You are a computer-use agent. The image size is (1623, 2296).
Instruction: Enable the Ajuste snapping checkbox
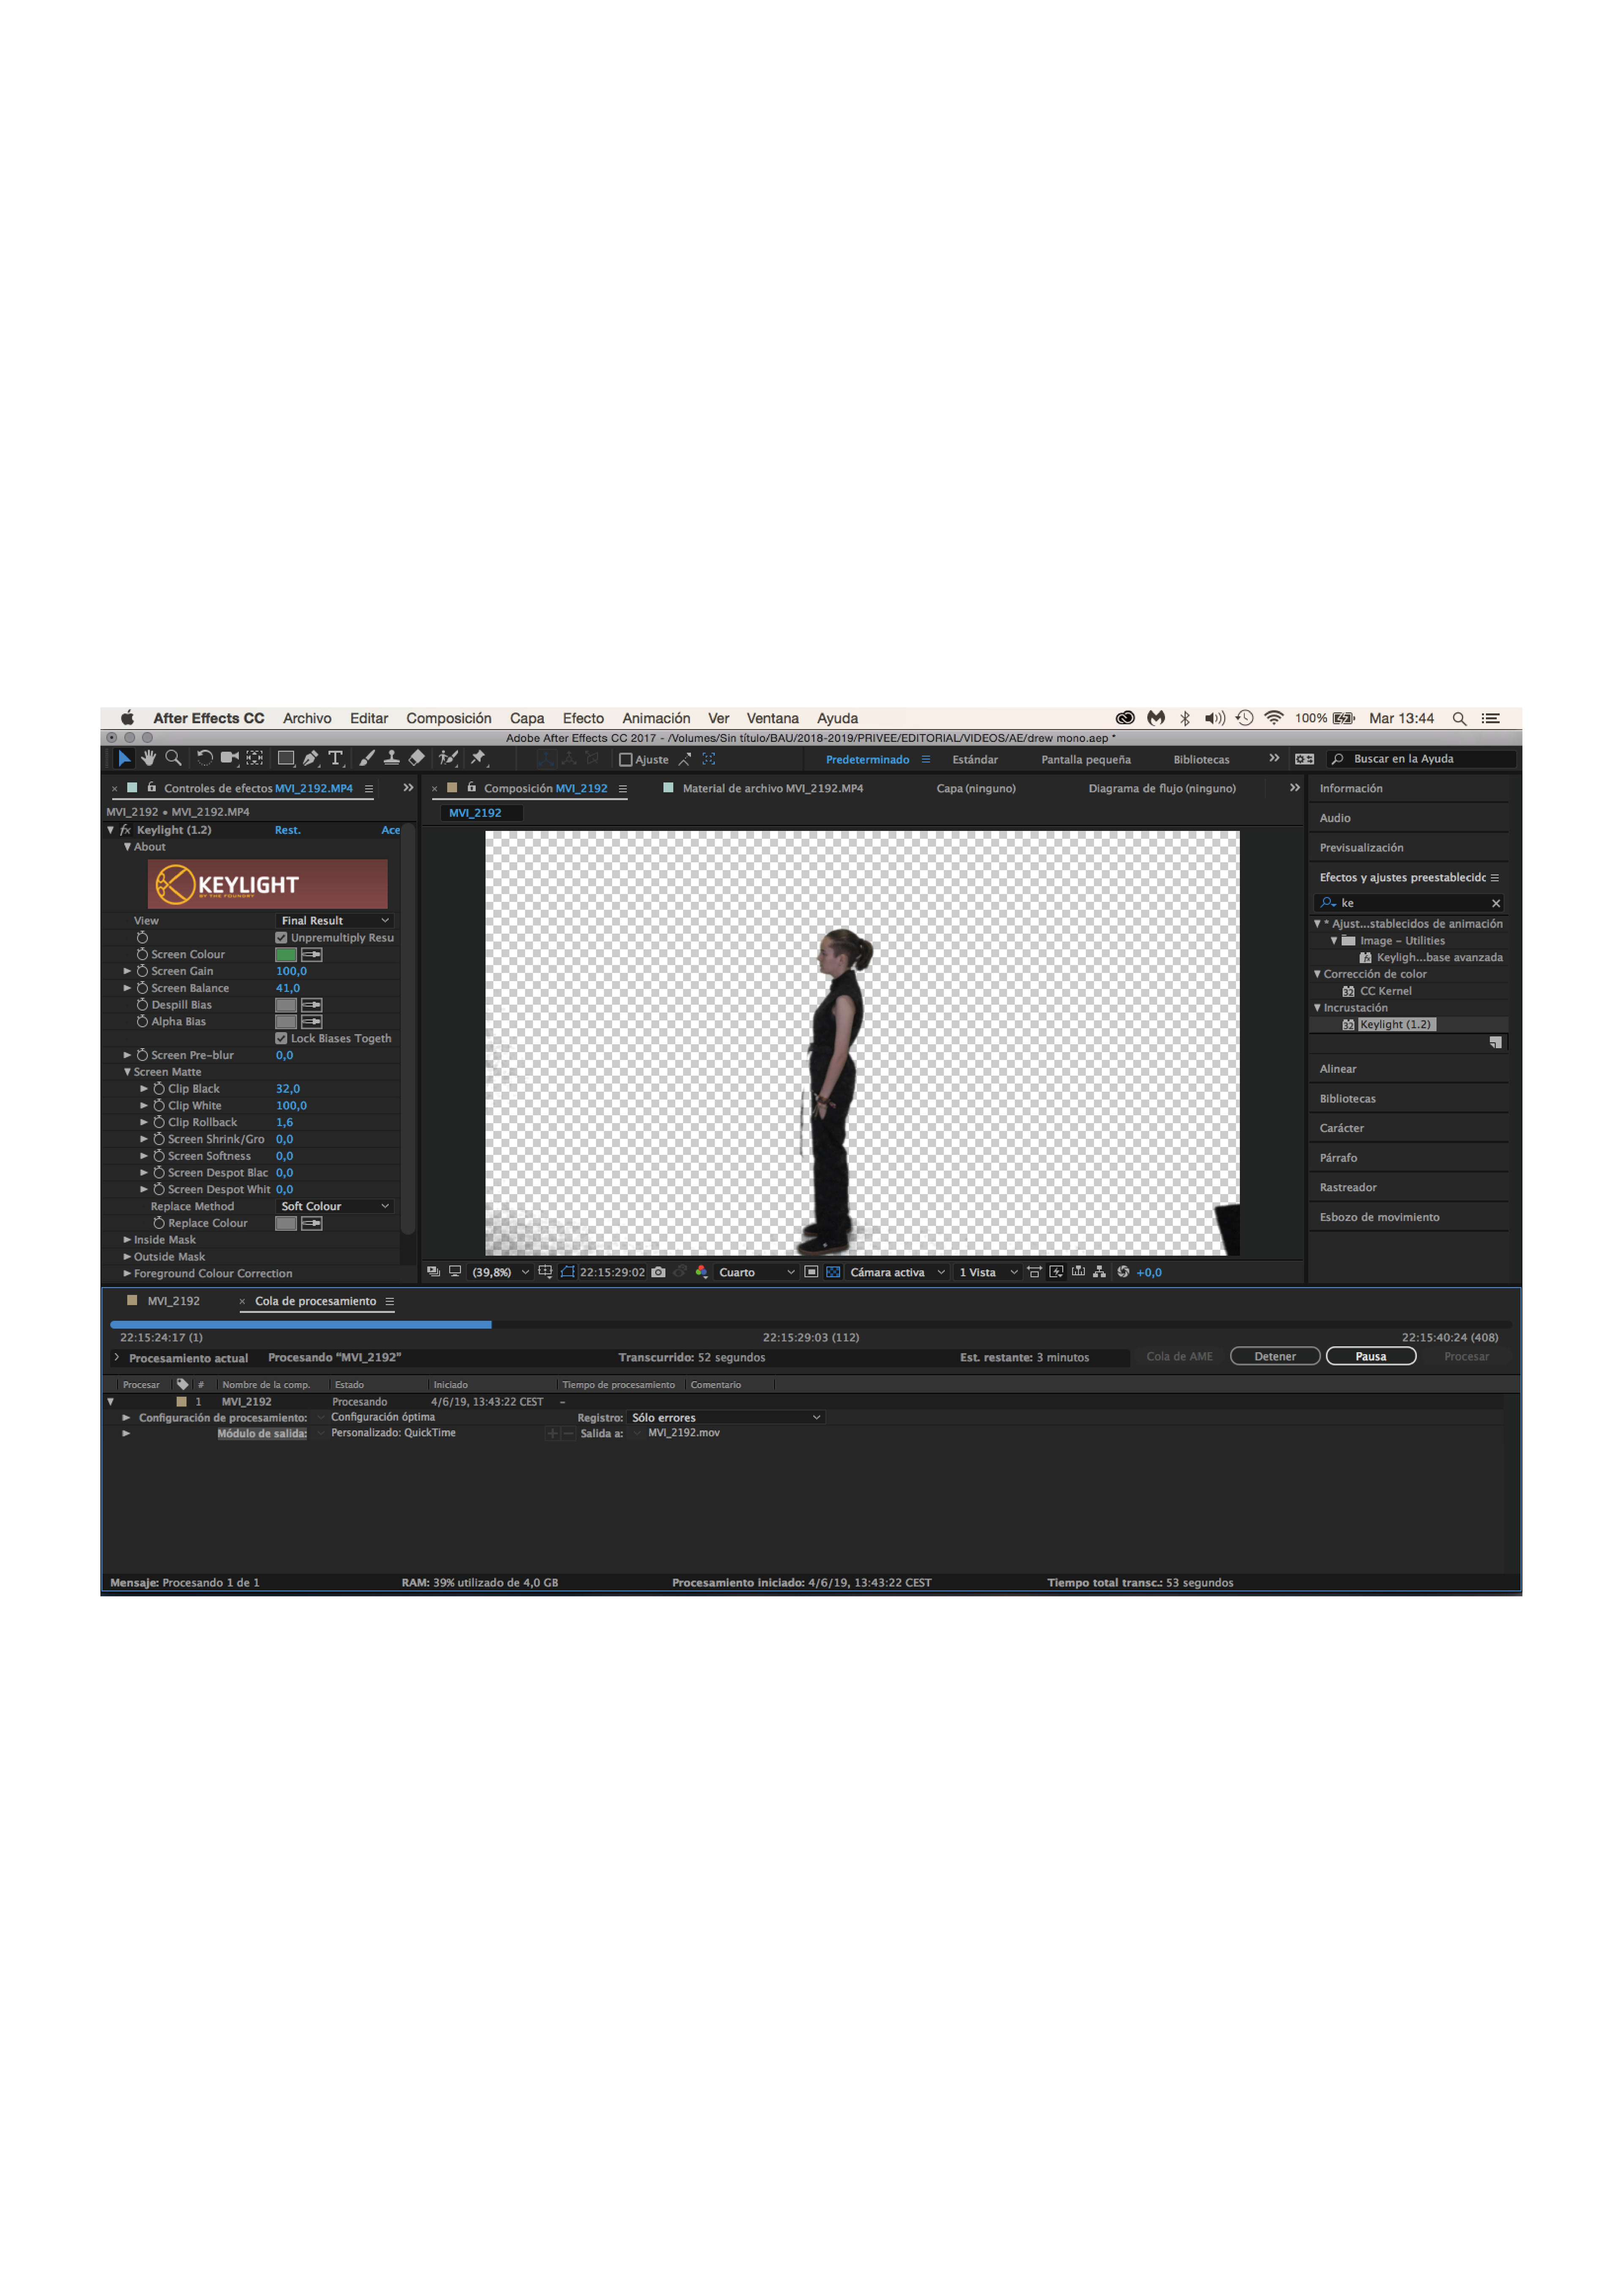[x=626, y=760]
